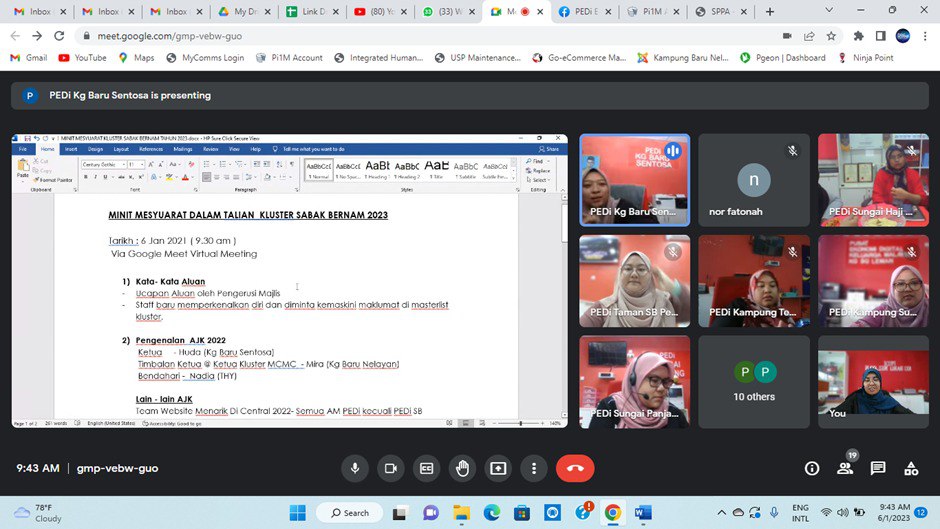Screen dimensions: 940x529
Task: Toggle closed captions button
Action: tap(427, 468)
